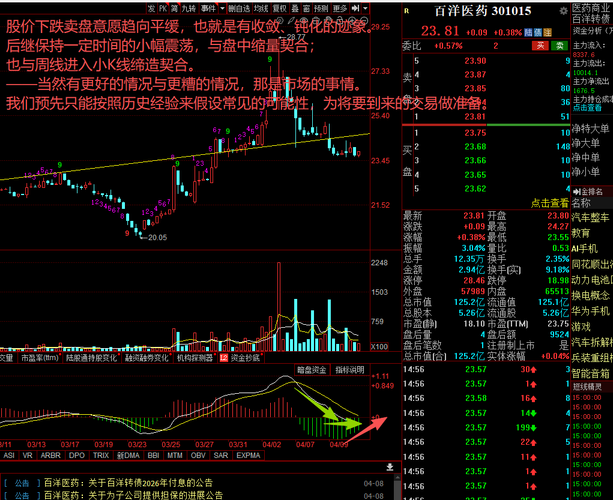
Task: Click the announcements list scrollbar
Action: (x=397, y=487)
